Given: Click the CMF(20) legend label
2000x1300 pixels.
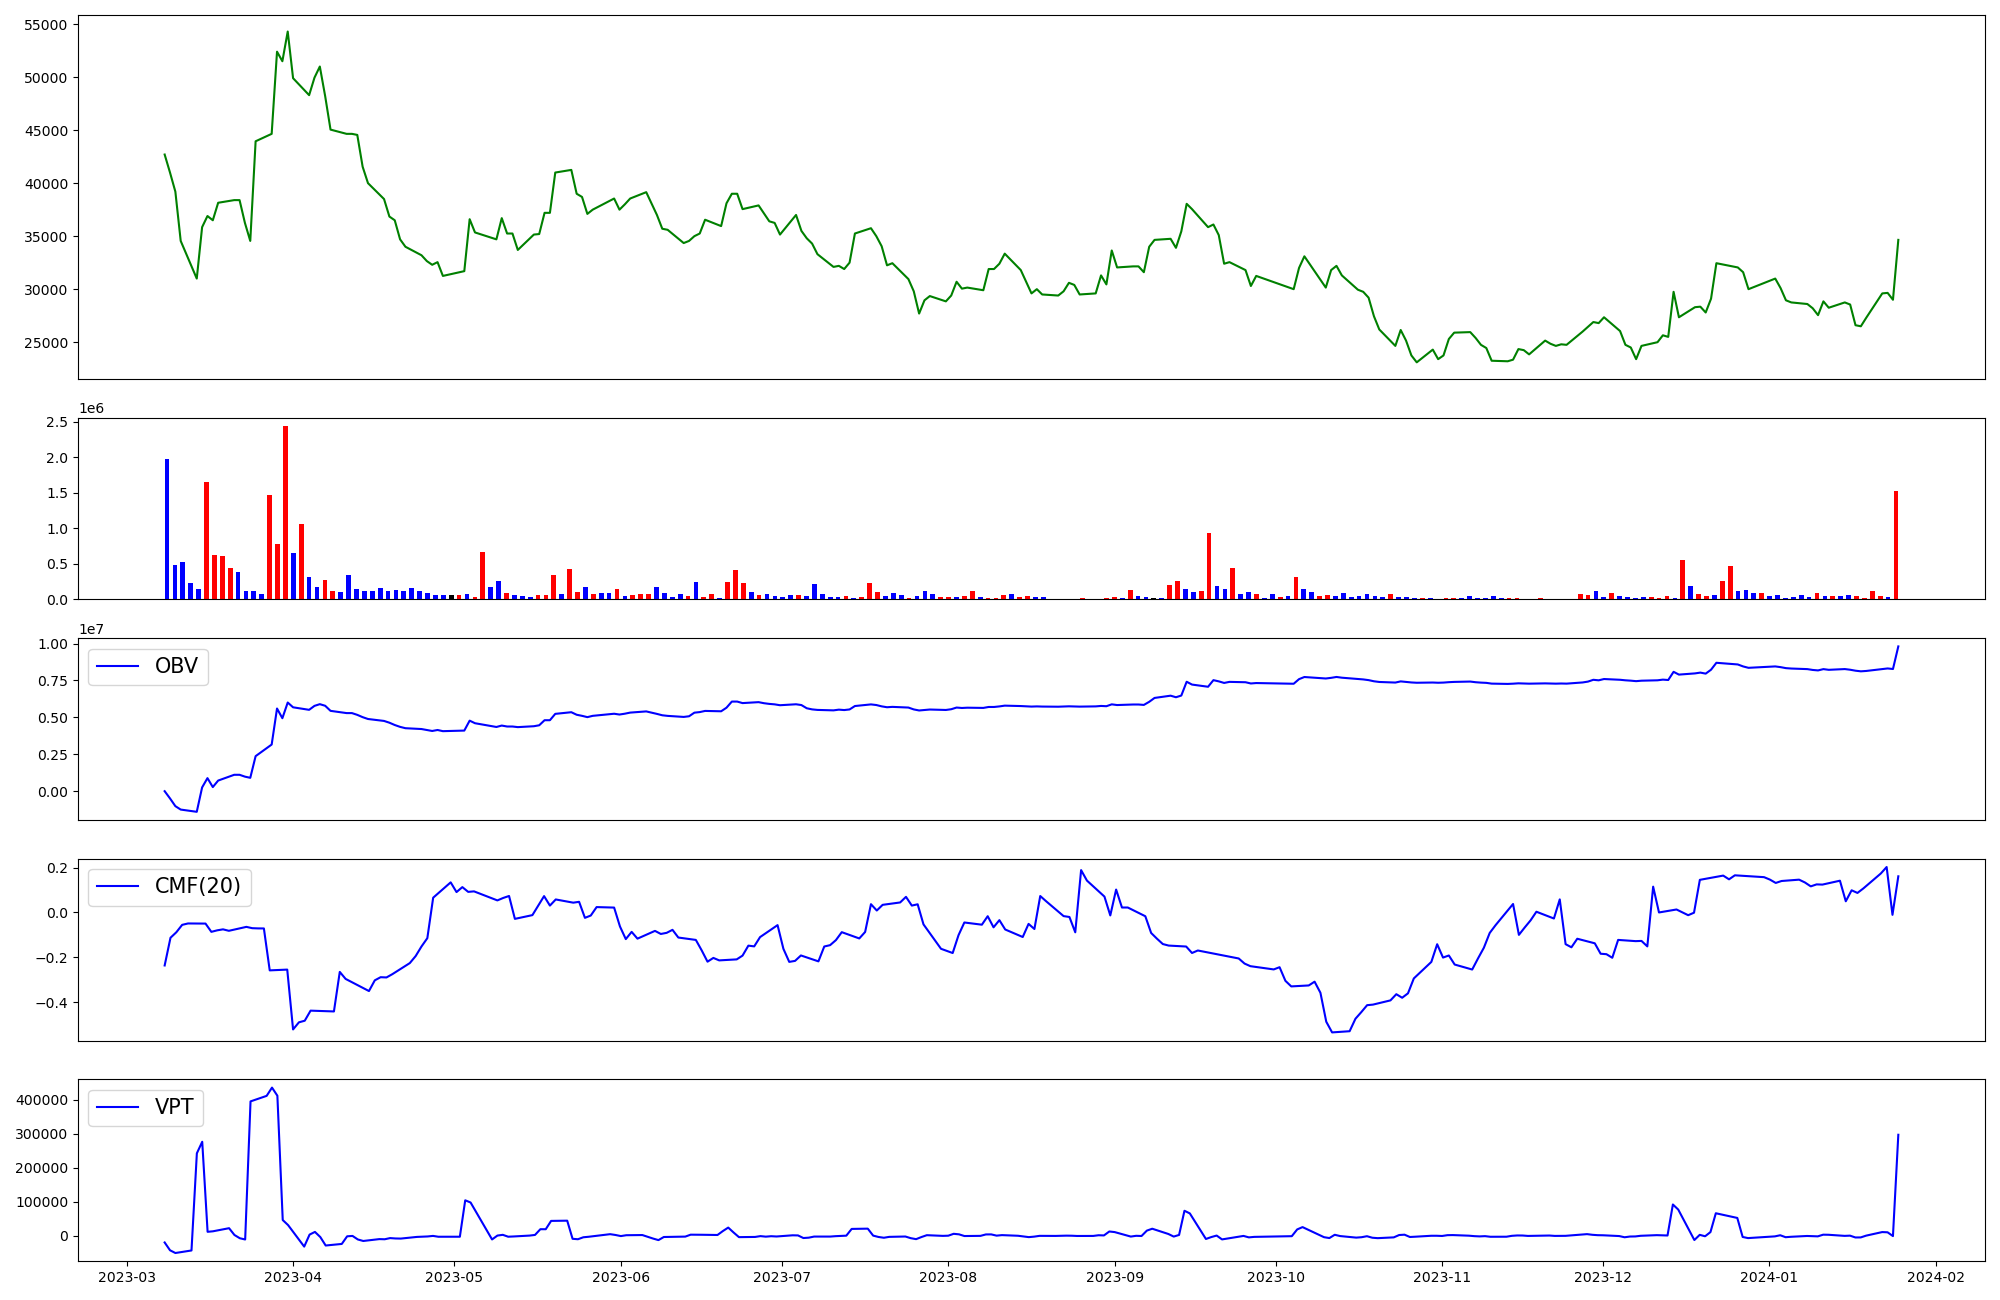Looking at the screenshot, I should pos(197,886).
